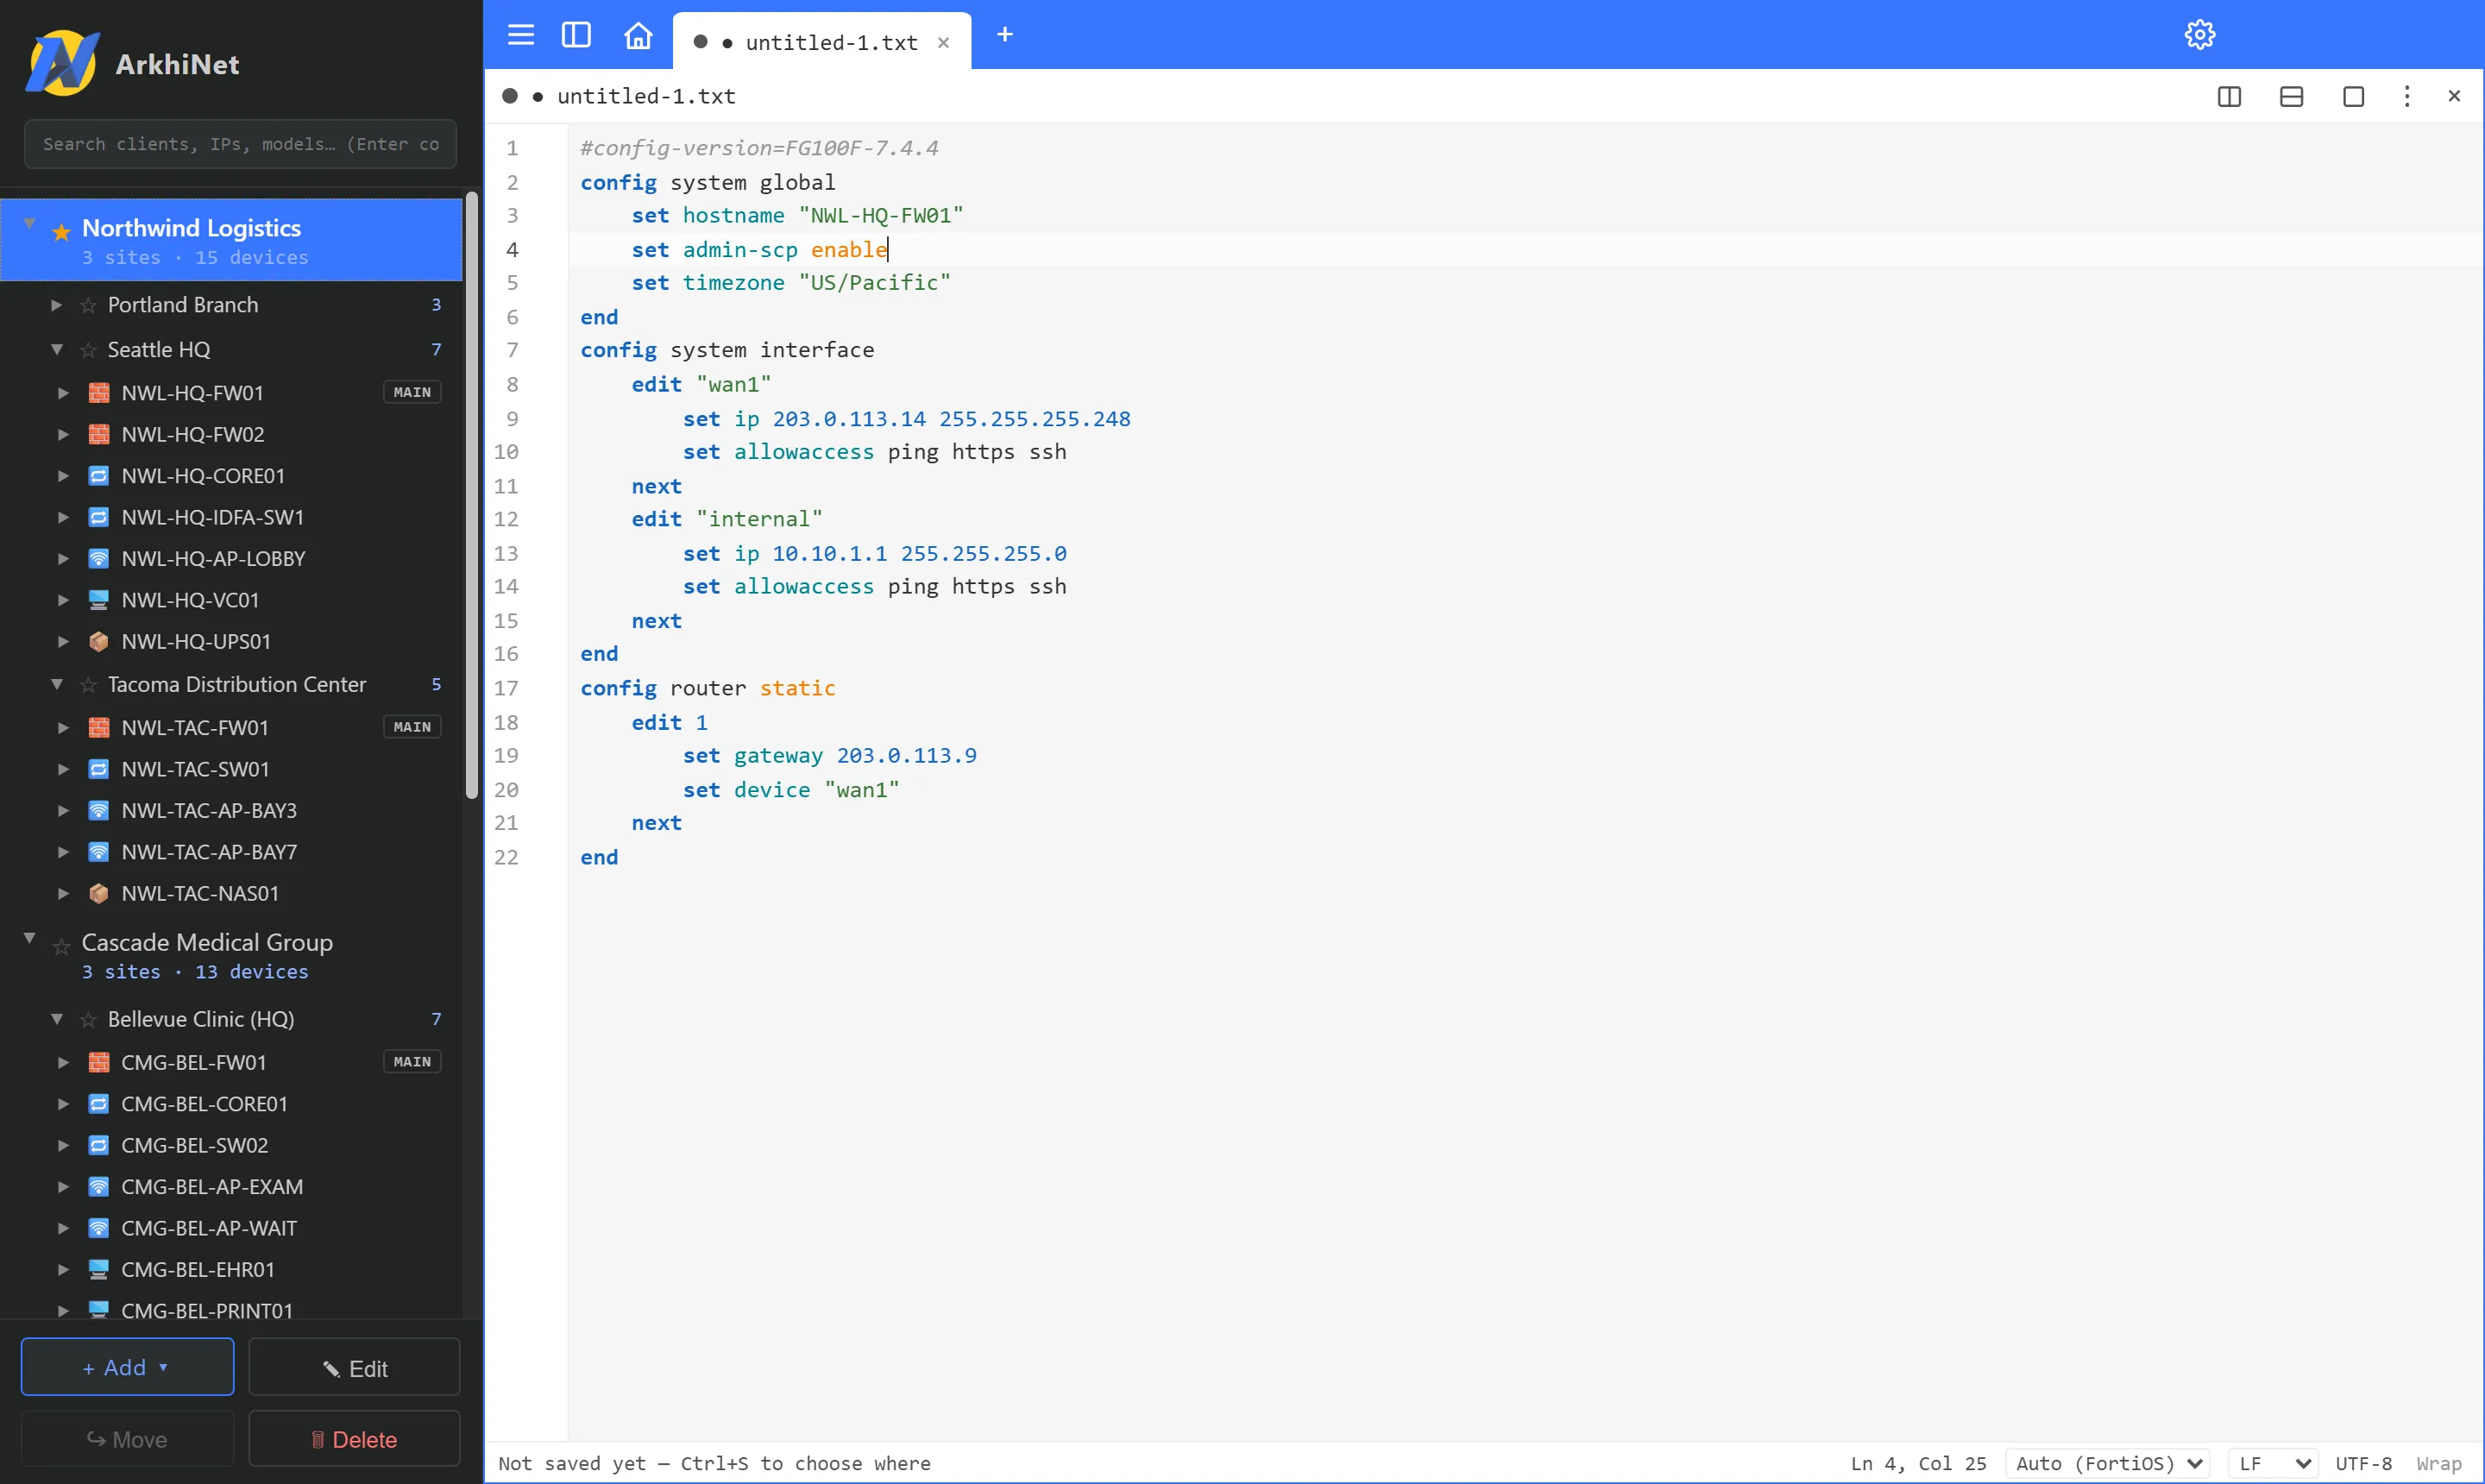Image resolution: width=2485 pixels, height=1484 pixels.
Task: Star the Tacoma Distribution Center site
Action: [x=88, y=685]
